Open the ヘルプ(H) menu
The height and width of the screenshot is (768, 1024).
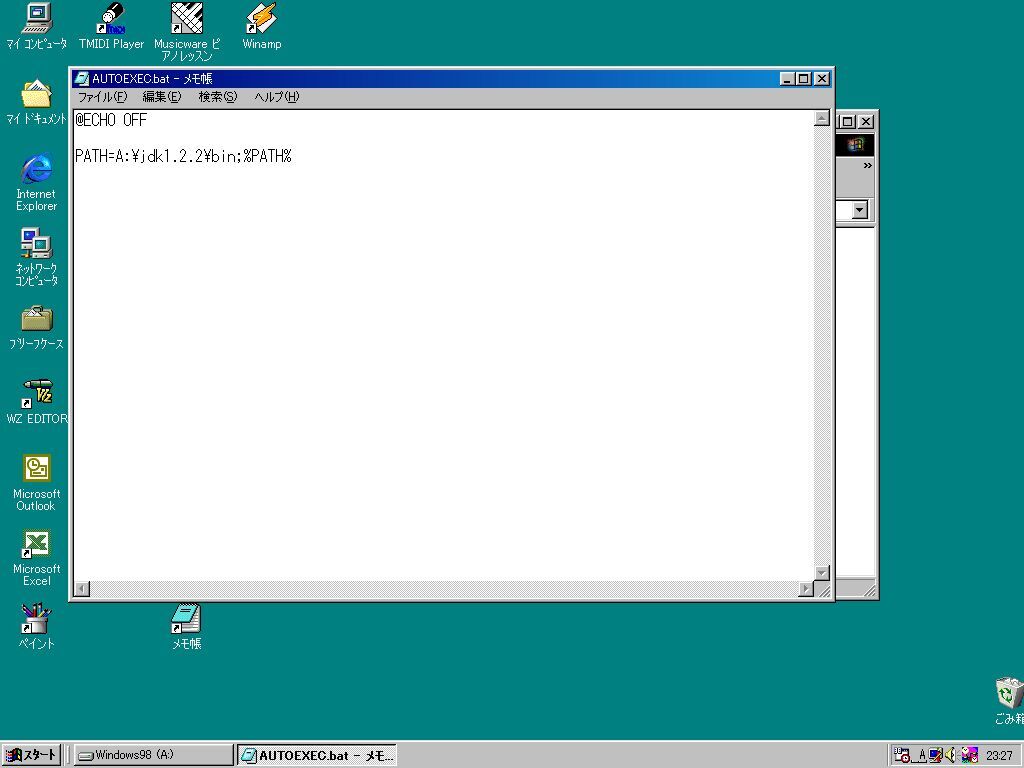[277, 97]
